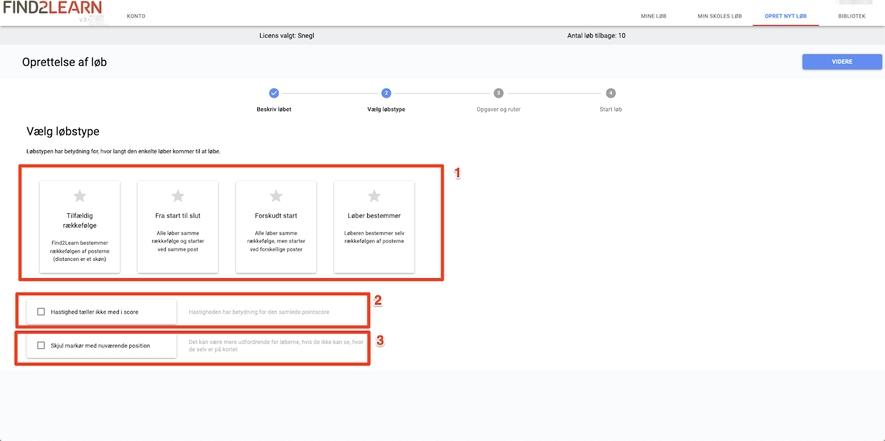Click the star icon on Forskudt start card
885x441 pixels.
(x=276, y=196)
